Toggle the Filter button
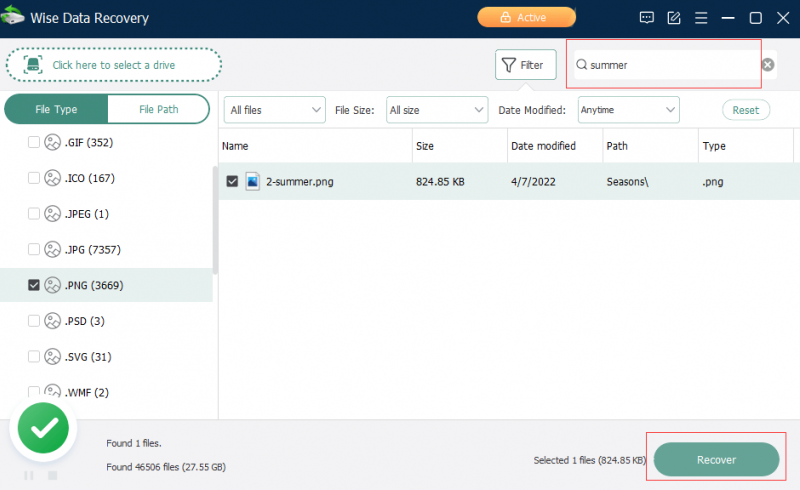This screenshot has width=800, height=490. 526,65
